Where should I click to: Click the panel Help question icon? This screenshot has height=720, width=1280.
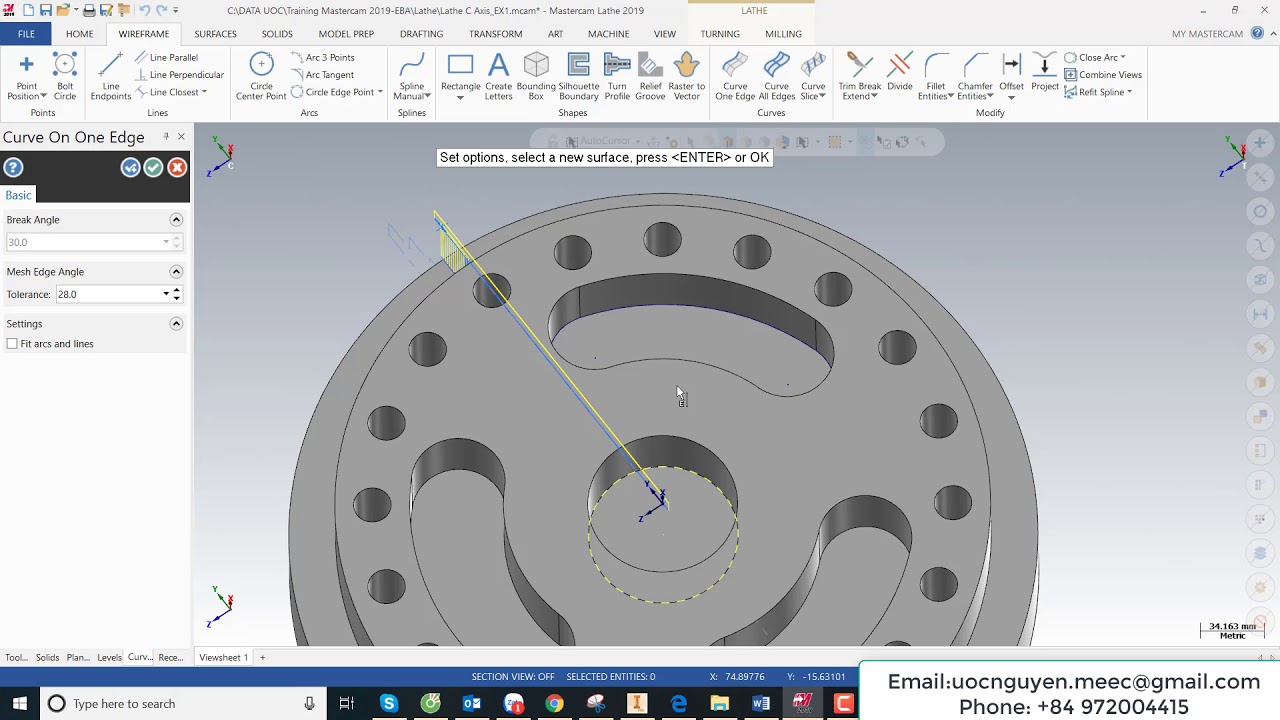13,168
